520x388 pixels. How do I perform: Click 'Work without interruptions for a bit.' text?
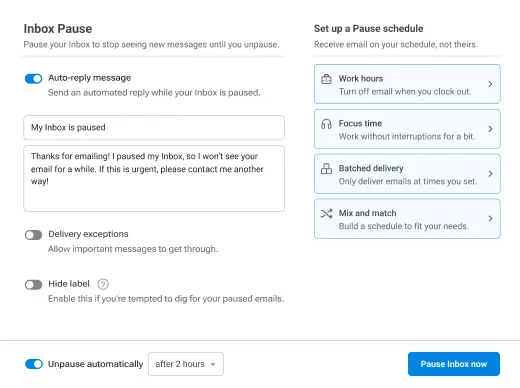point(407,137)
